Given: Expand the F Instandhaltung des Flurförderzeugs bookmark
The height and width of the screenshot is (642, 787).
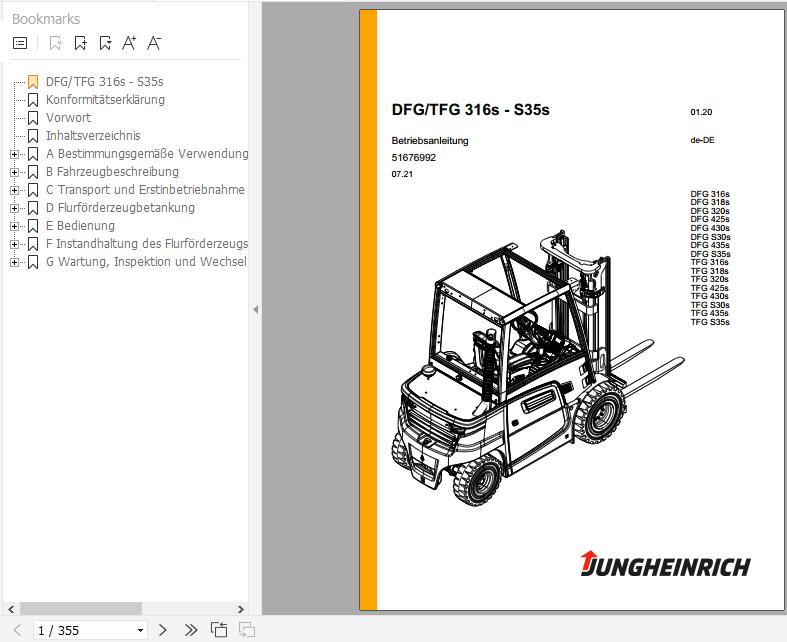Looking at the screenshot, I should coord(15,245).
